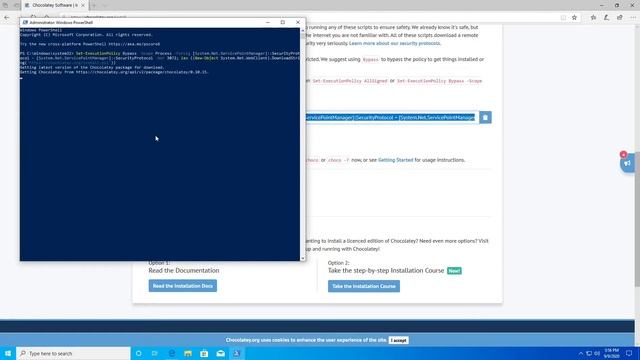The height and width of the screenshot is (360, 640).
Task: Select the PowerShell taskbar button
Action: point(237,353)
